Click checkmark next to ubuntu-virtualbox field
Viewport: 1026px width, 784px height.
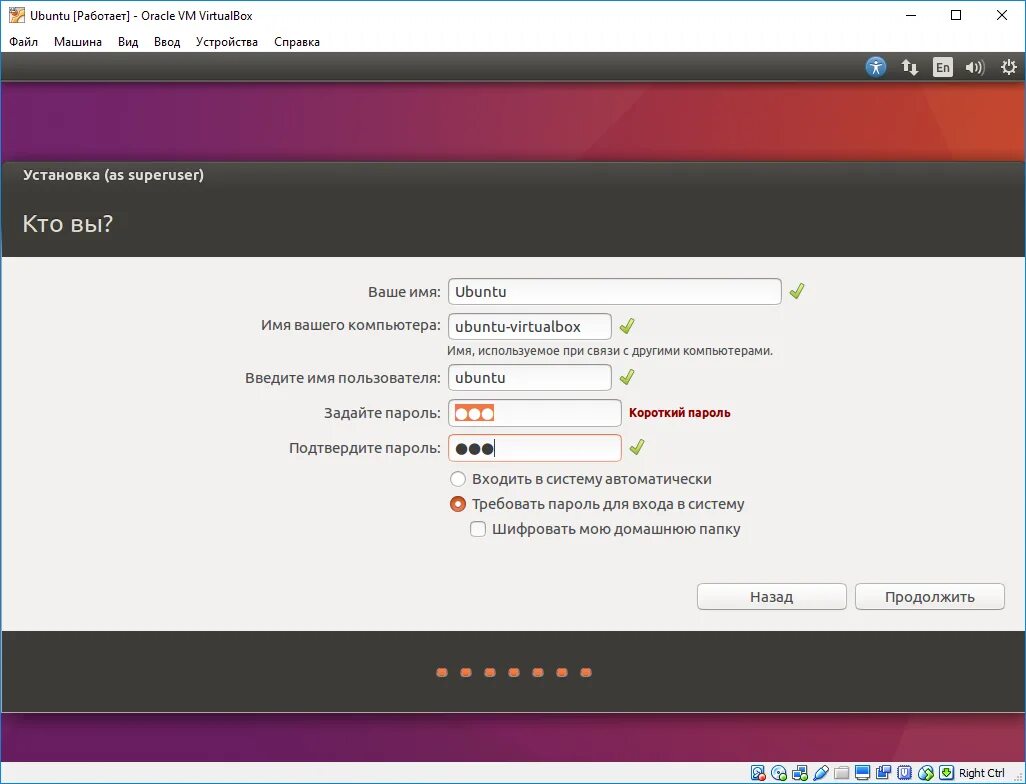coord(627,325)
